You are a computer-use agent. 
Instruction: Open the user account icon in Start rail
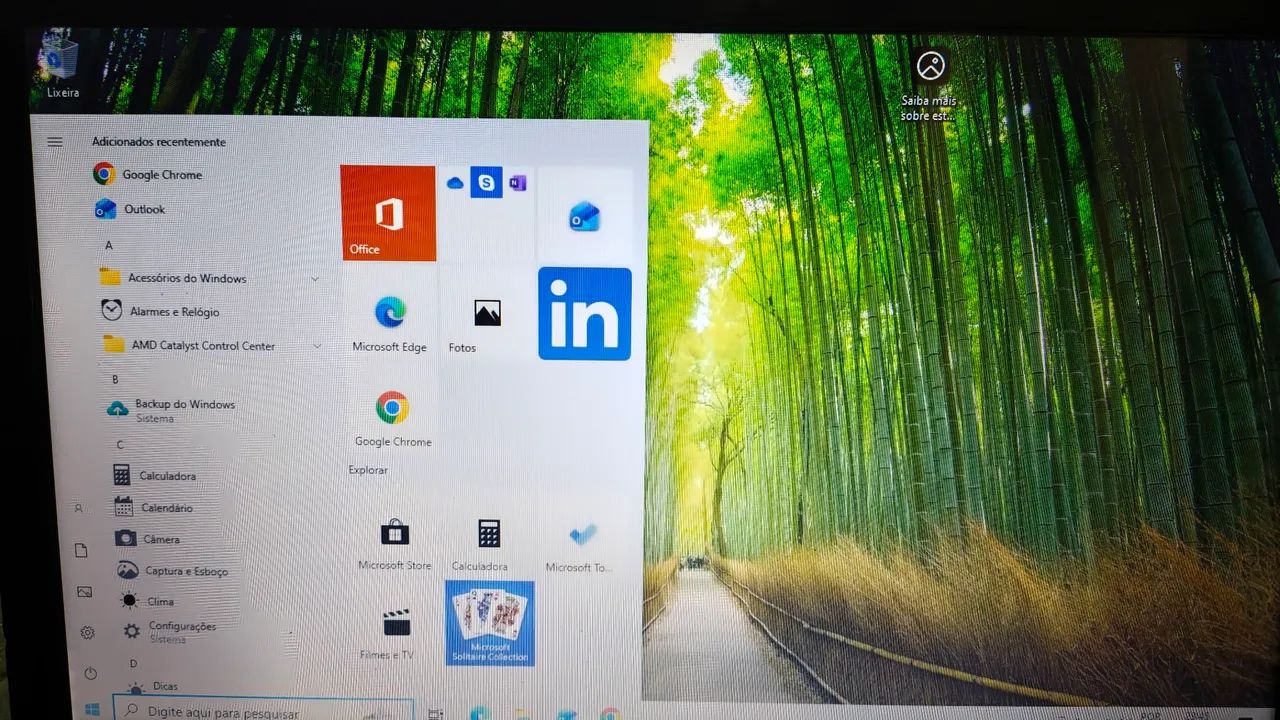[80, 508]
